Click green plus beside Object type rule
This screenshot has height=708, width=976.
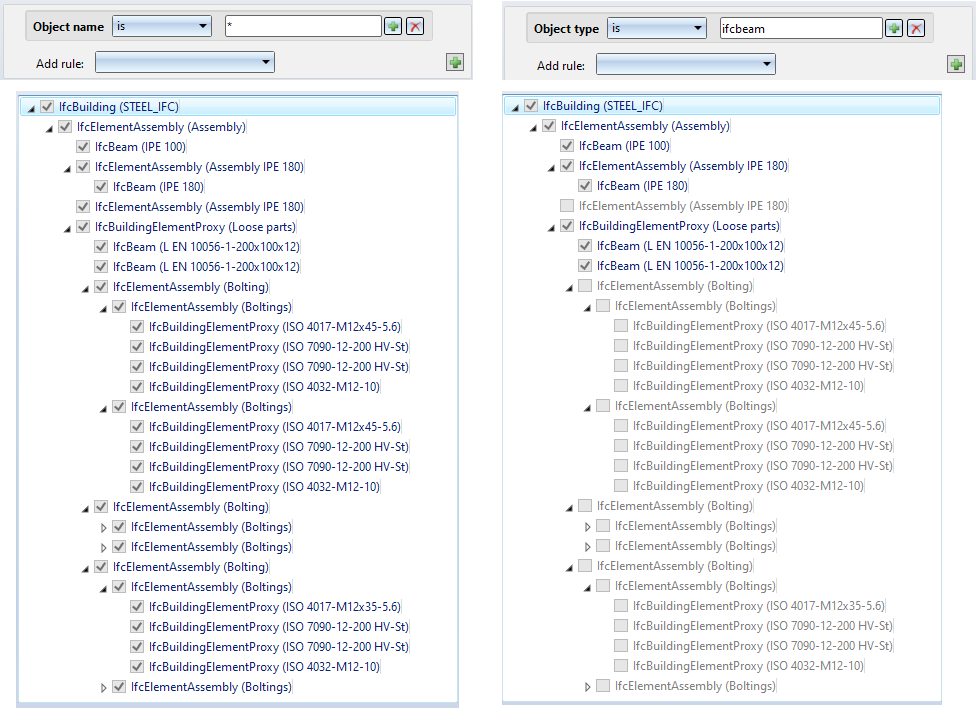pyautogui.click(x=894, y=28)
